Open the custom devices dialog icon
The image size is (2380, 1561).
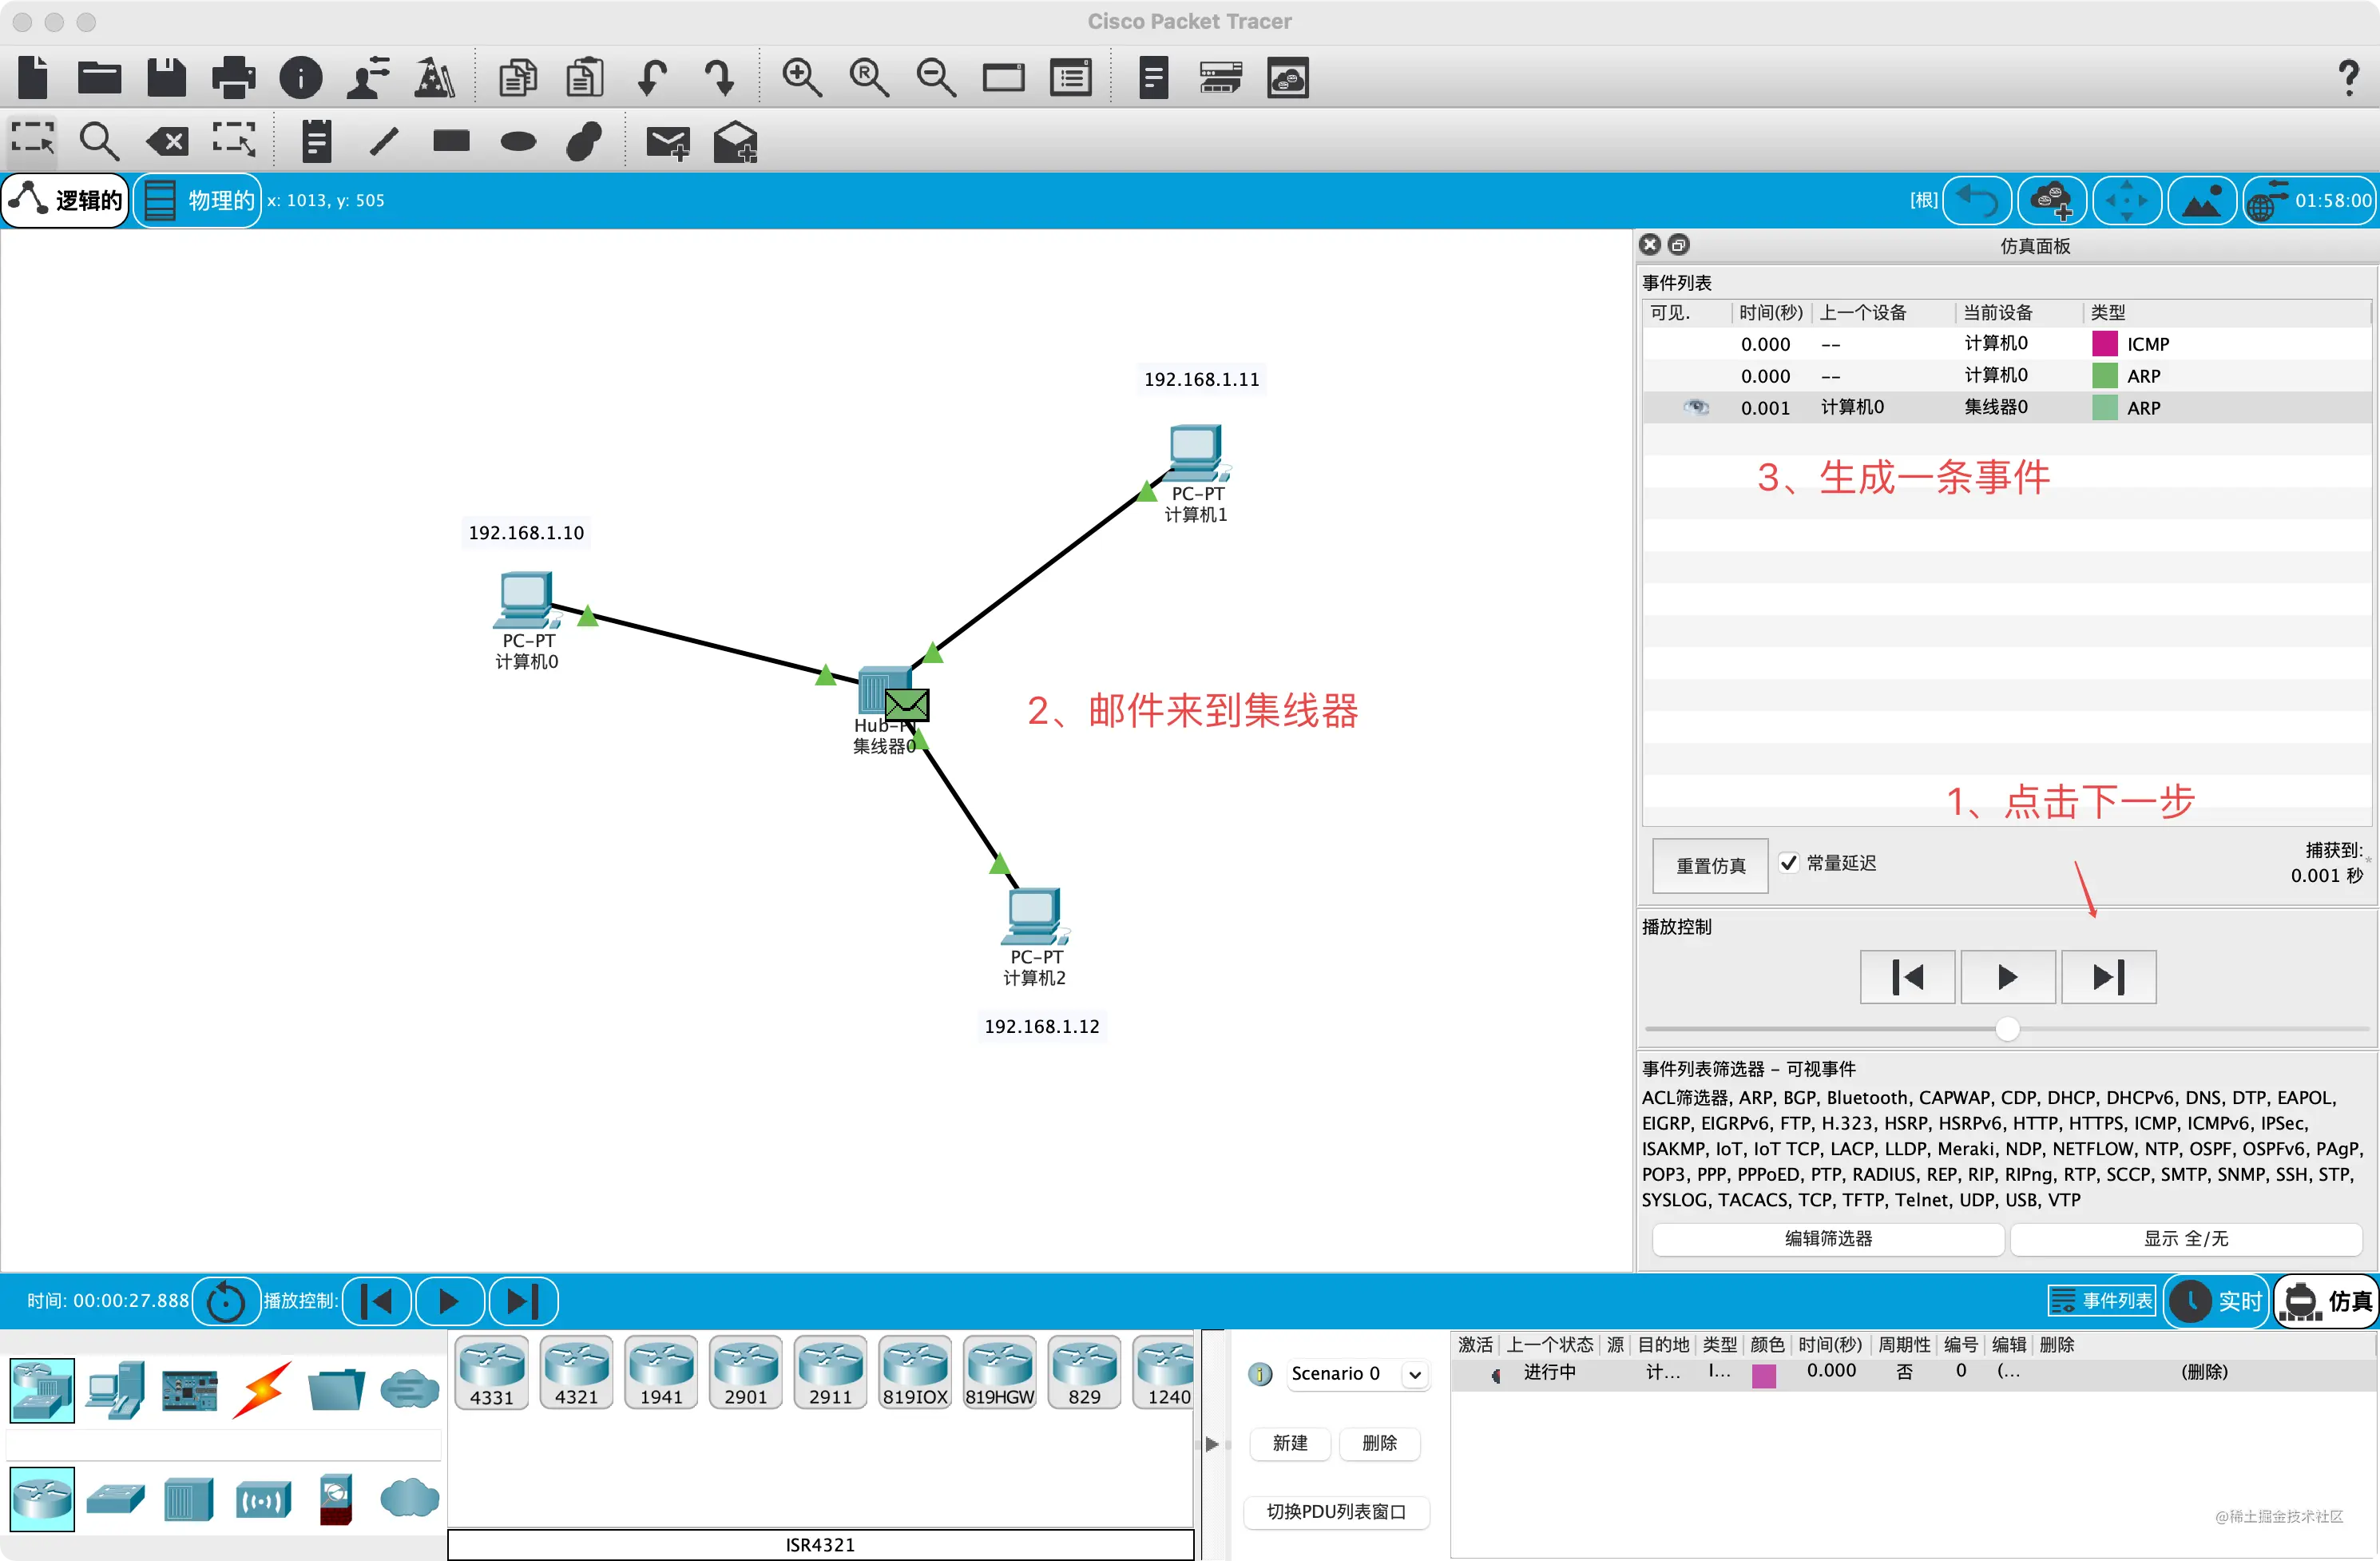click(x=1071, y=77)
